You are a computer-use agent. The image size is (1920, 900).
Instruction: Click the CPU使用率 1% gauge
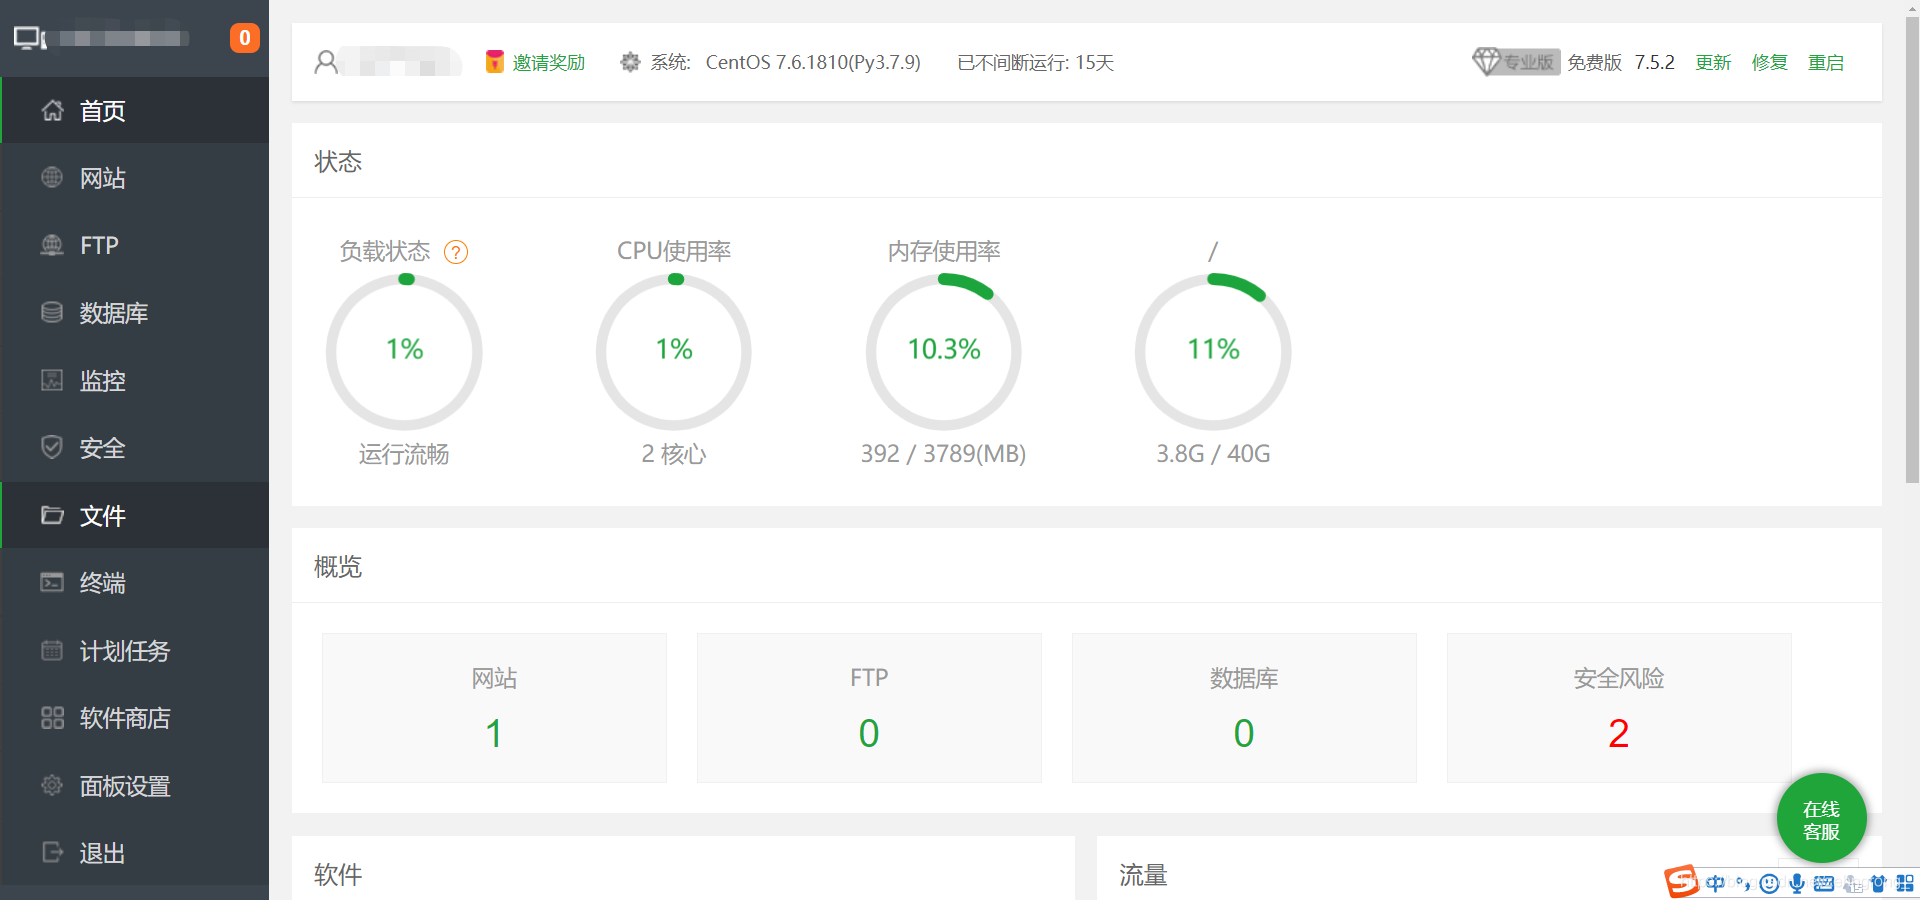[x=674, y=352]
